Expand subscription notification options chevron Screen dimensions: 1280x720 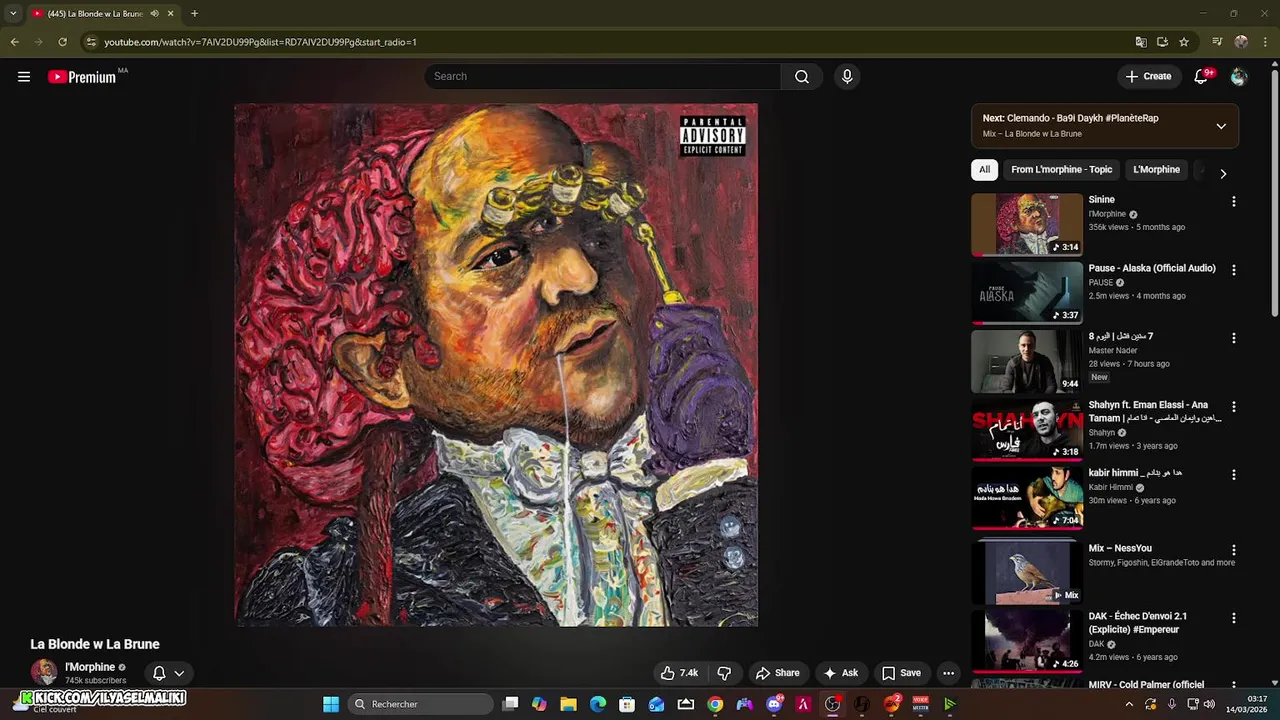tap(179, 673)
